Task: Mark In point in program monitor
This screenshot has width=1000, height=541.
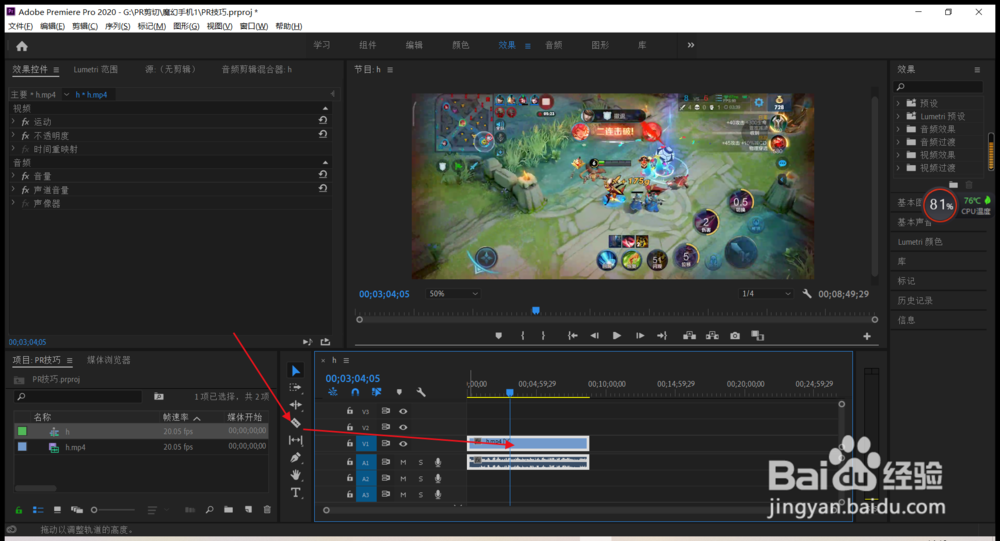Action: tap(522, 336)
